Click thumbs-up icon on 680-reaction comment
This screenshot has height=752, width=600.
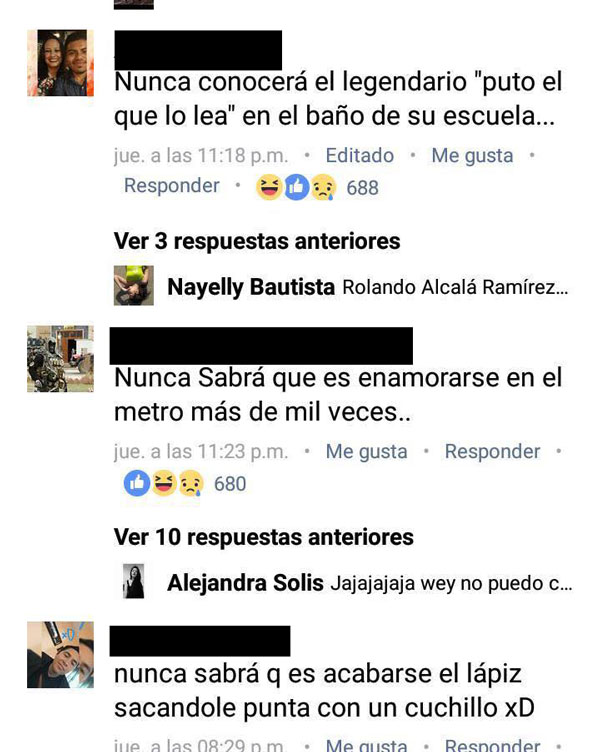(137, 483)
